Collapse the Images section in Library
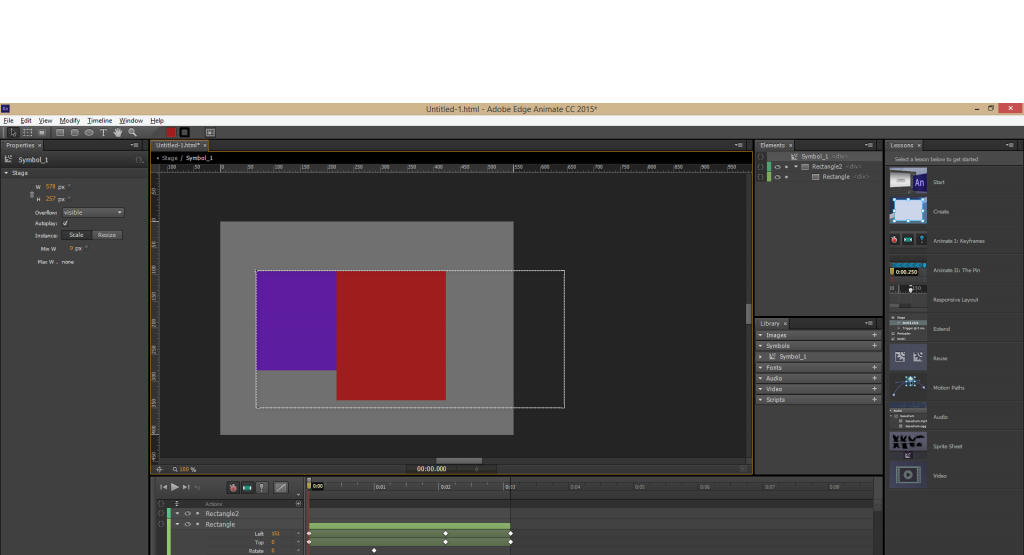The height and width of the screenshot is (555, 1024). pos(760,335)
